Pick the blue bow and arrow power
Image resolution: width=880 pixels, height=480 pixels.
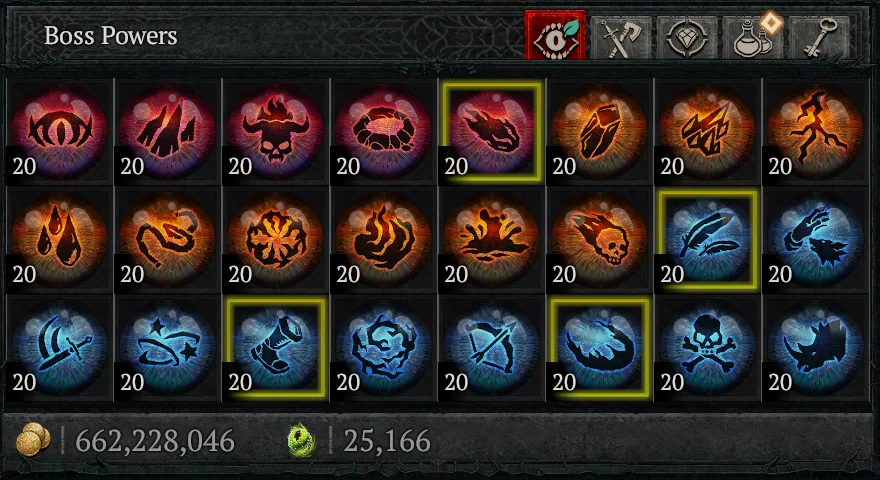click(x=492, y=348)
